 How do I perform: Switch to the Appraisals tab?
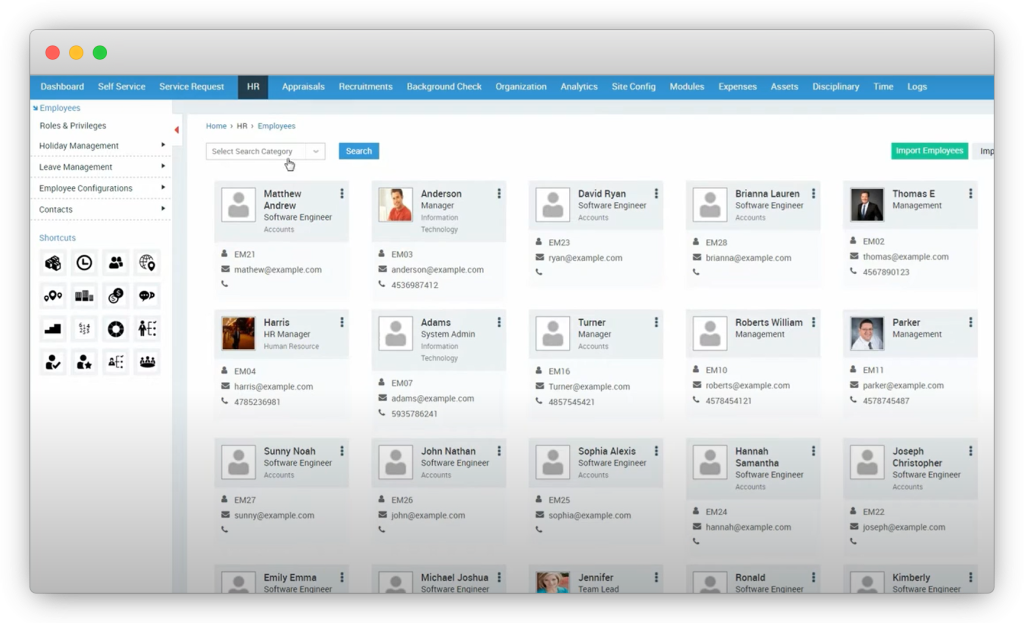pos(303,87)
